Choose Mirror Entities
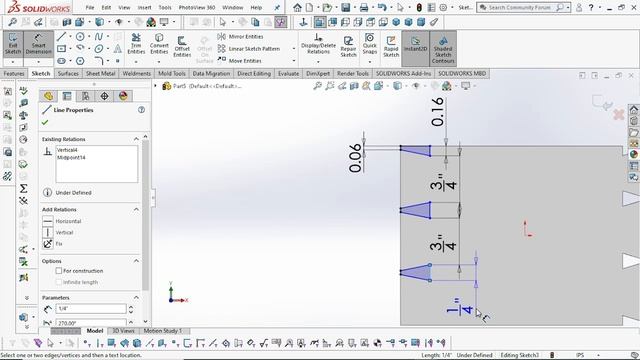Viewport: 640px width, 360px height. pyautogui.click(x=240, y=37)
